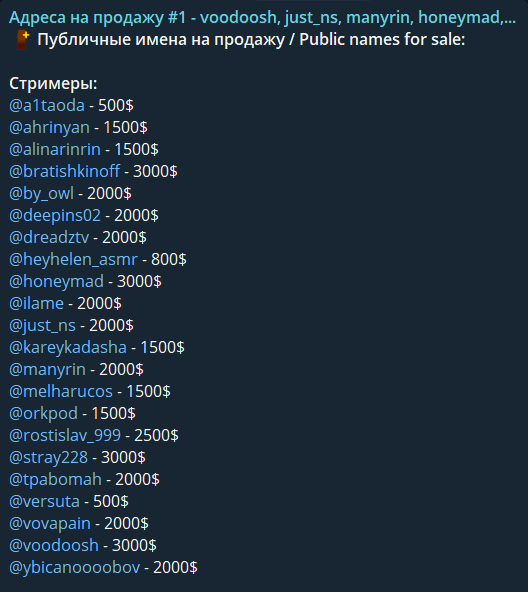Click the @stray228 mention link

48,458
